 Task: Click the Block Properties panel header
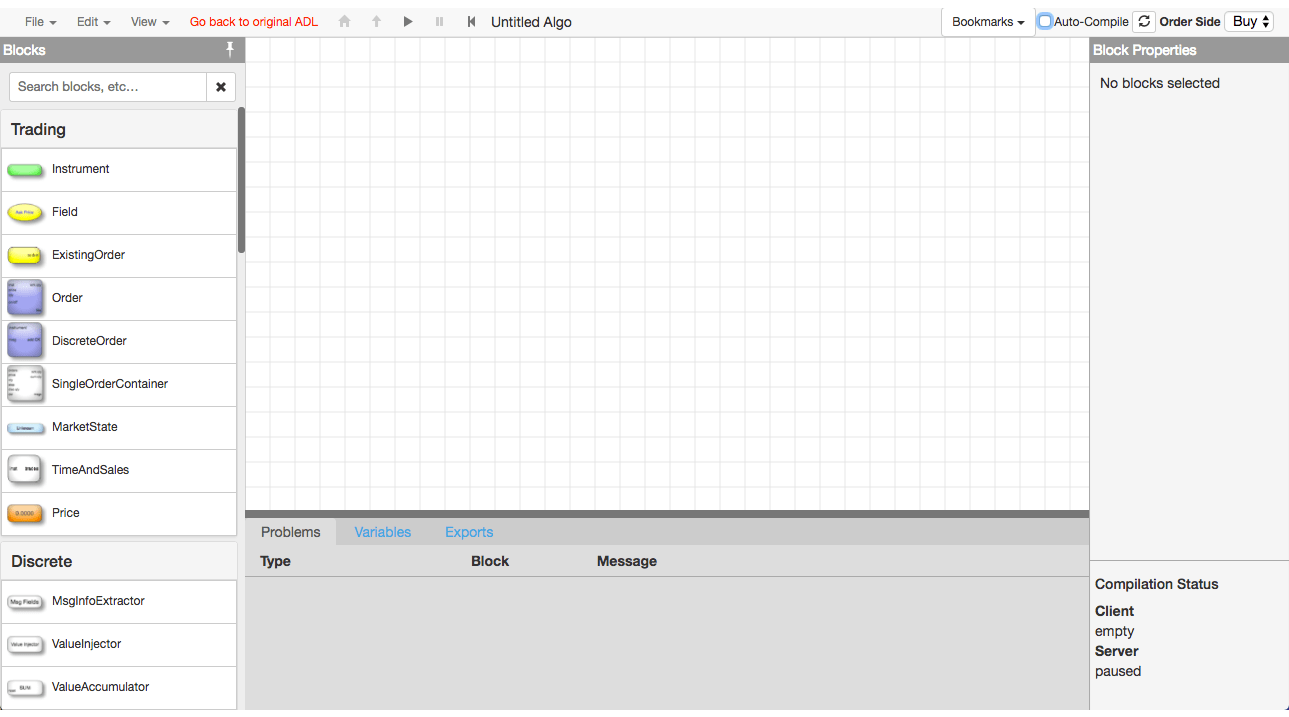(x=1189, y=50)
